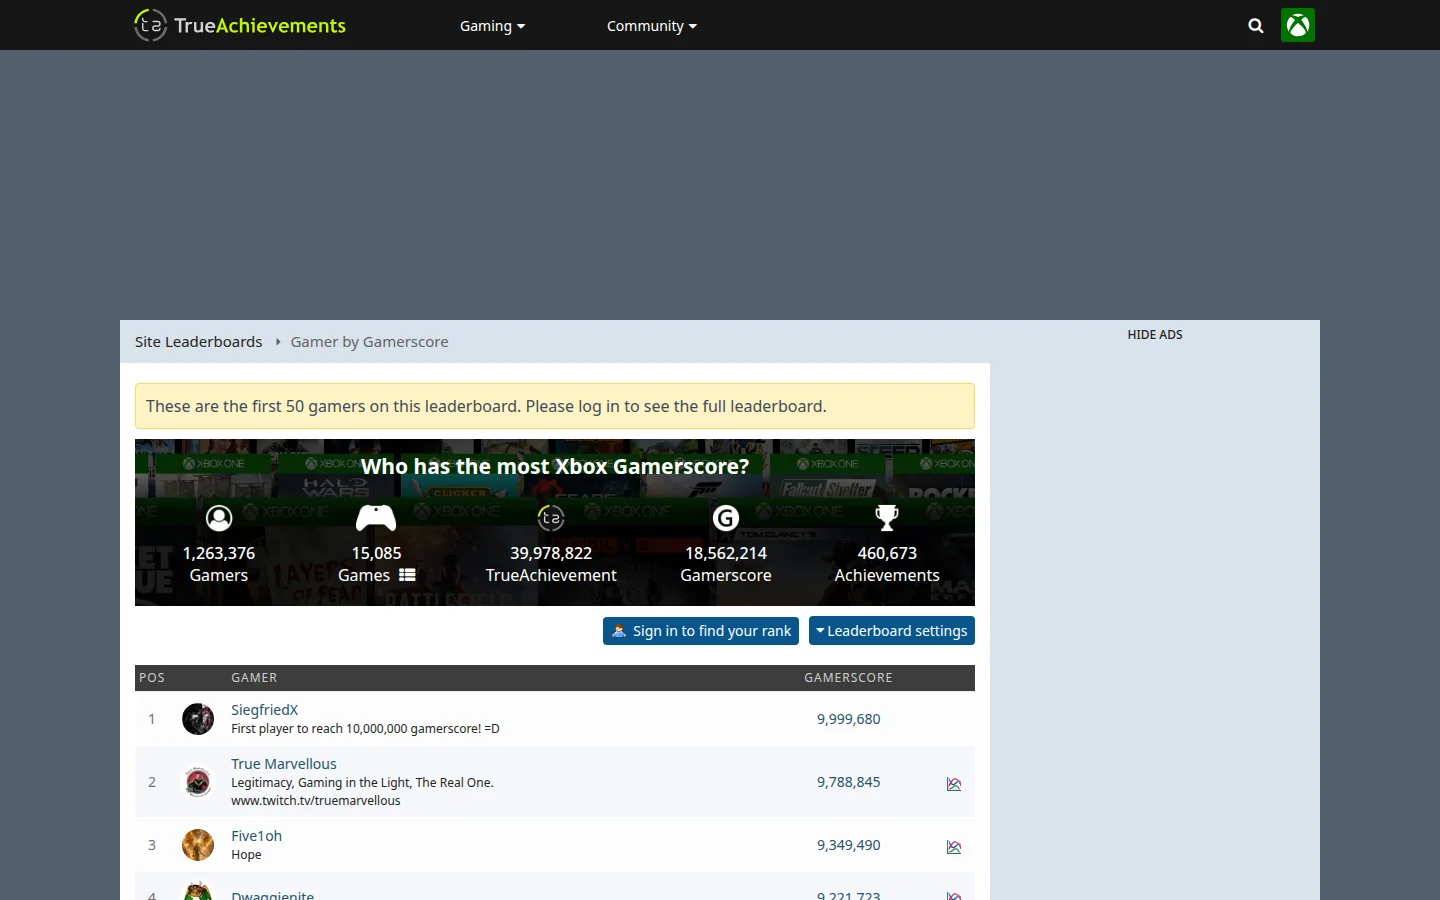Click SiegfriedX avatar image
1440x900 pixels.
click(198, 719)
